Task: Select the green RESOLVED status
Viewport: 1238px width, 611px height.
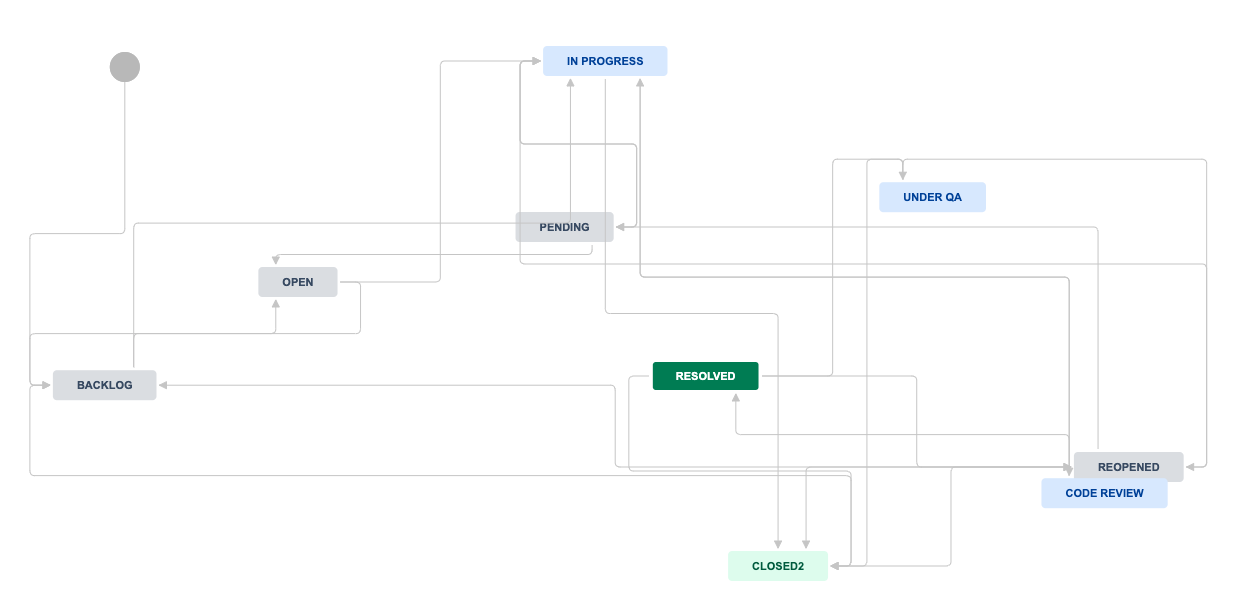Action: point(705,376)
